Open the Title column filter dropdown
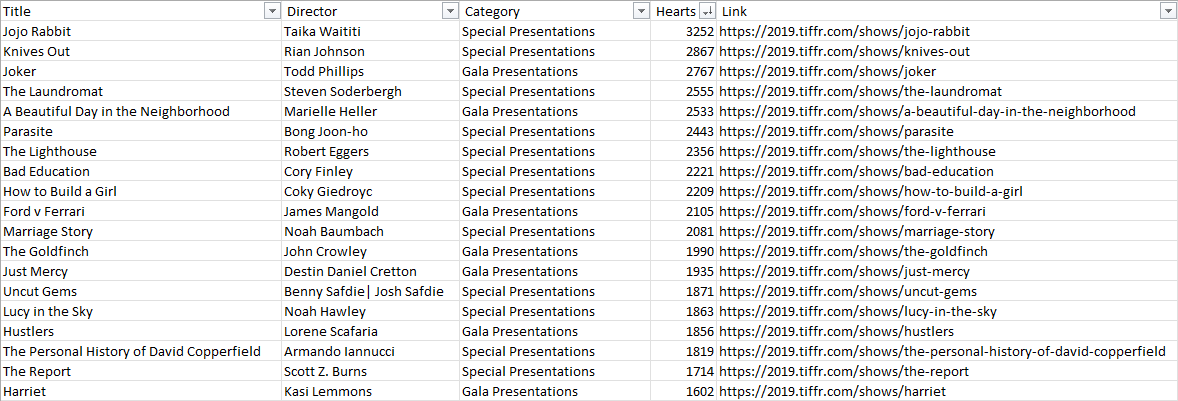This screenshot has height=401, width=1178. click(271, 11)
